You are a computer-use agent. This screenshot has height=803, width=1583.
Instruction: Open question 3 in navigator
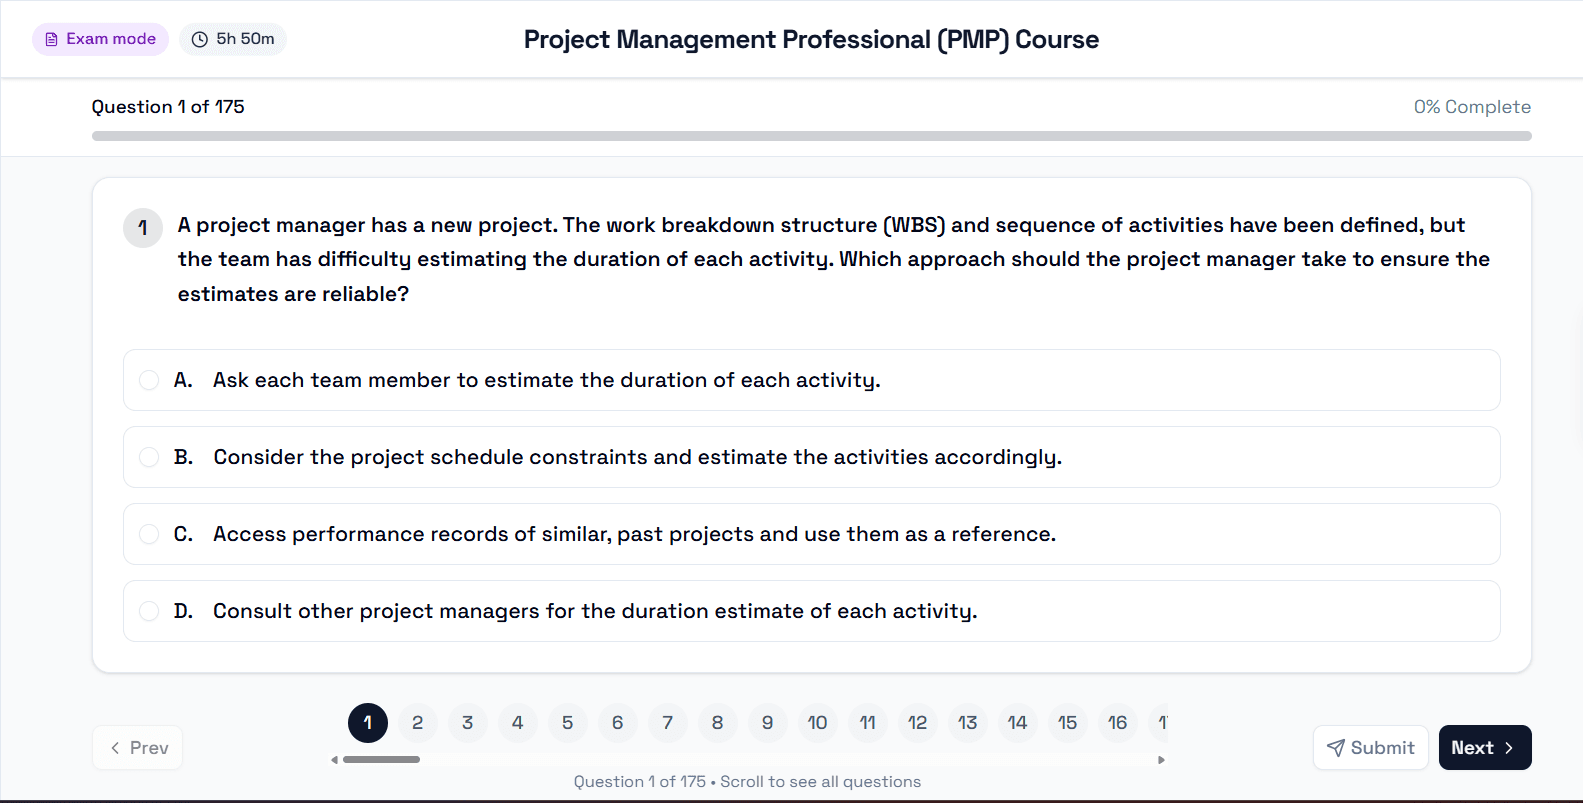[x=468, y=723]
